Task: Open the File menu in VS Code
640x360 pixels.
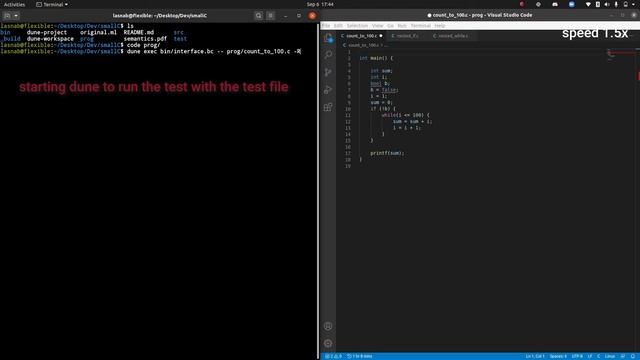Action: pyautogui.click(x=326, y=26)
